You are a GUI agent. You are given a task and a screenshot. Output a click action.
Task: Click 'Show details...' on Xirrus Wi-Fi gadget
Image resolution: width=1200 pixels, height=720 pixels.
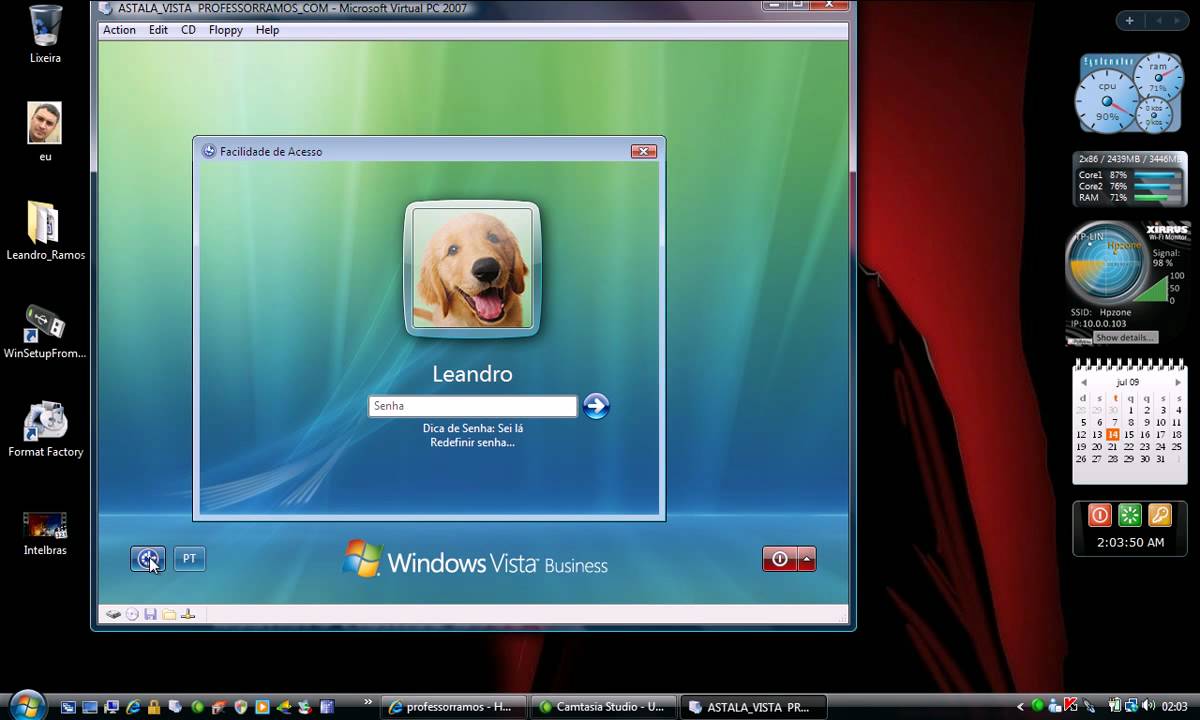tap(1124, 337)
